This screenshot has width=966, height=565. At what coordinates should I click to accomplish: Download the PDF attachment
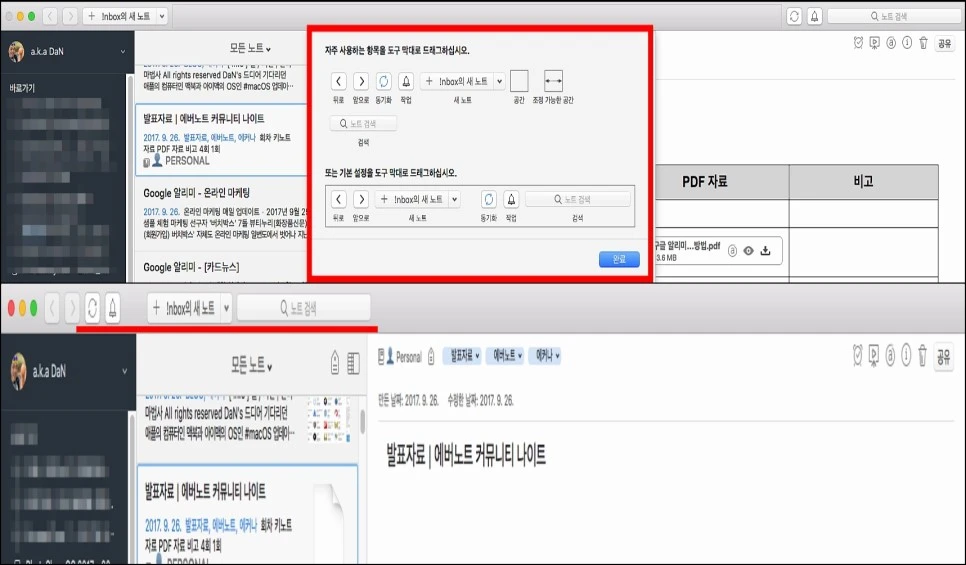tap(765, 251)
